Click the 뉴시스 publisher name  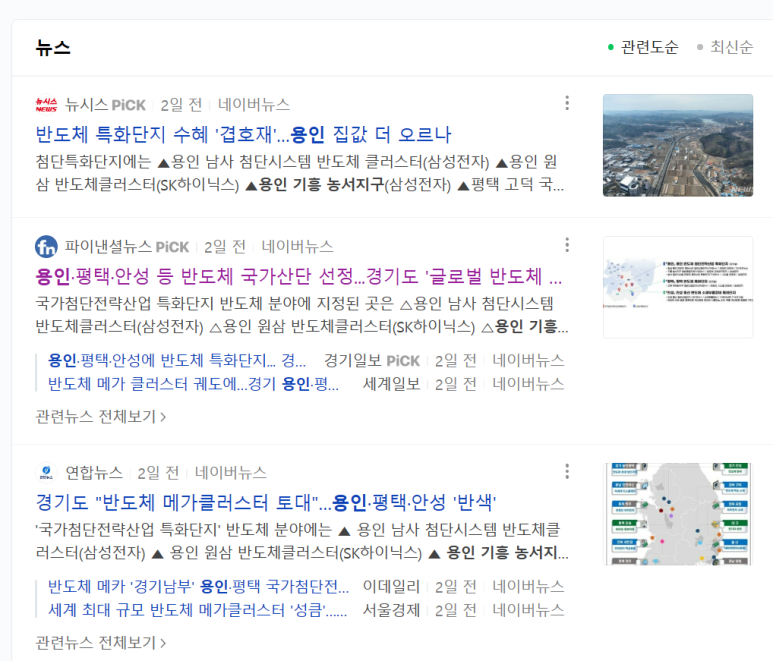point(86,104)
